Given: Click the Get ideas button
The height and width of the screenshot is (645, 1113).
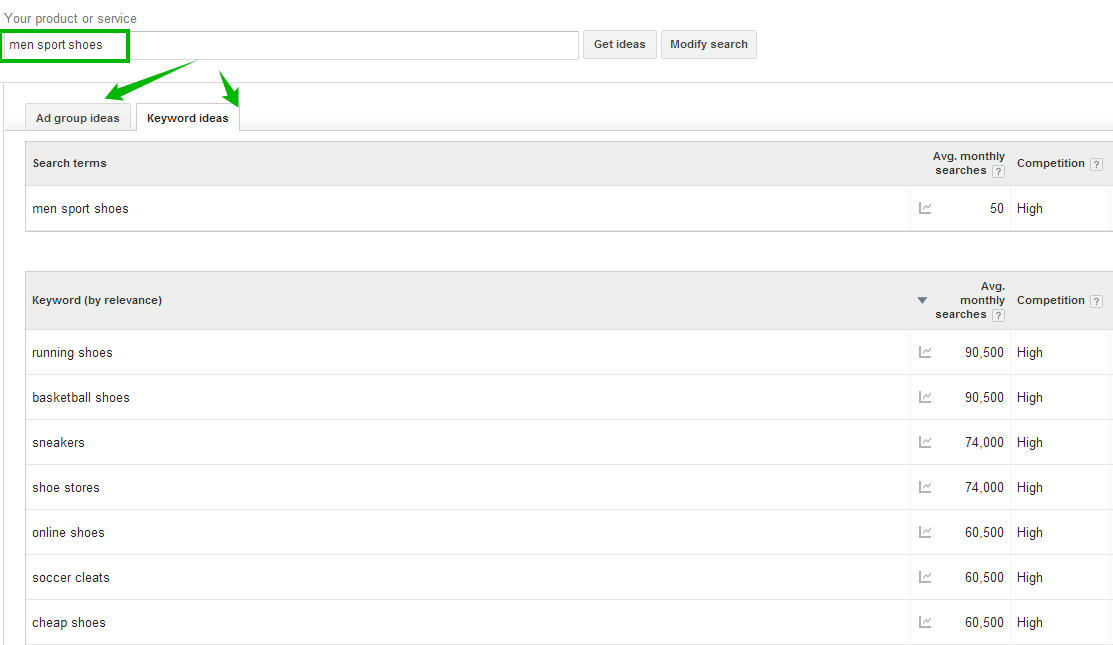Looking at the screenshot, I should (x=620, y=44).
